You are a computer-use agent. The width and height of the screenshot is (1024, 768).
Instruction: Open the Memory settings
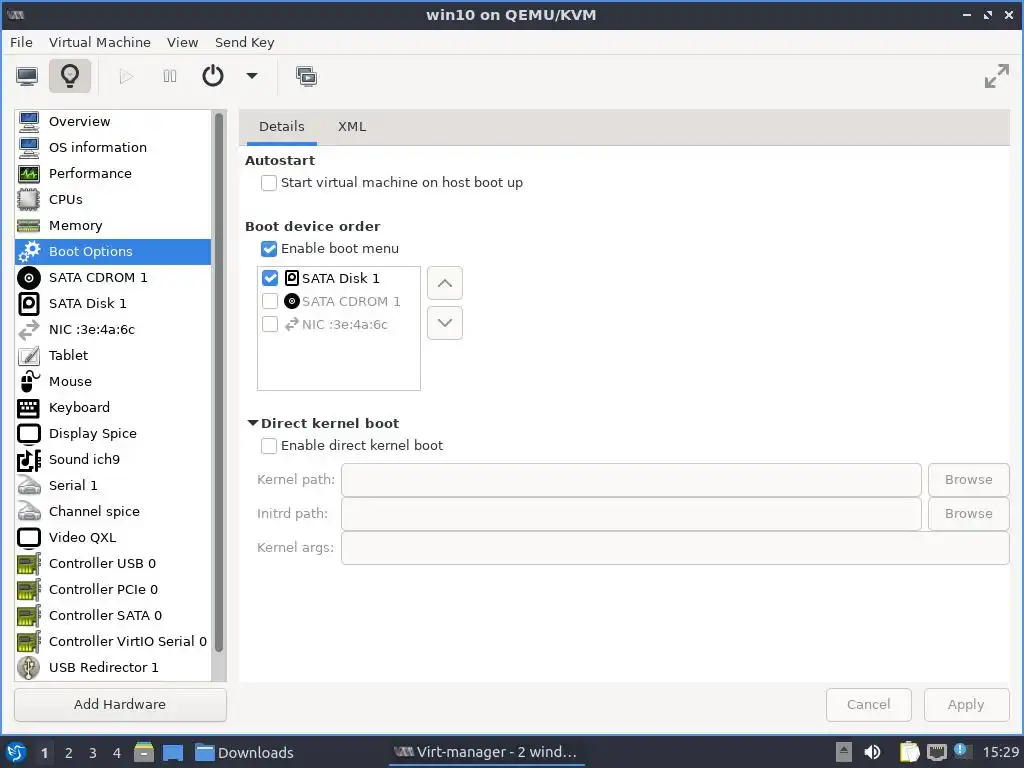[113, 226]
